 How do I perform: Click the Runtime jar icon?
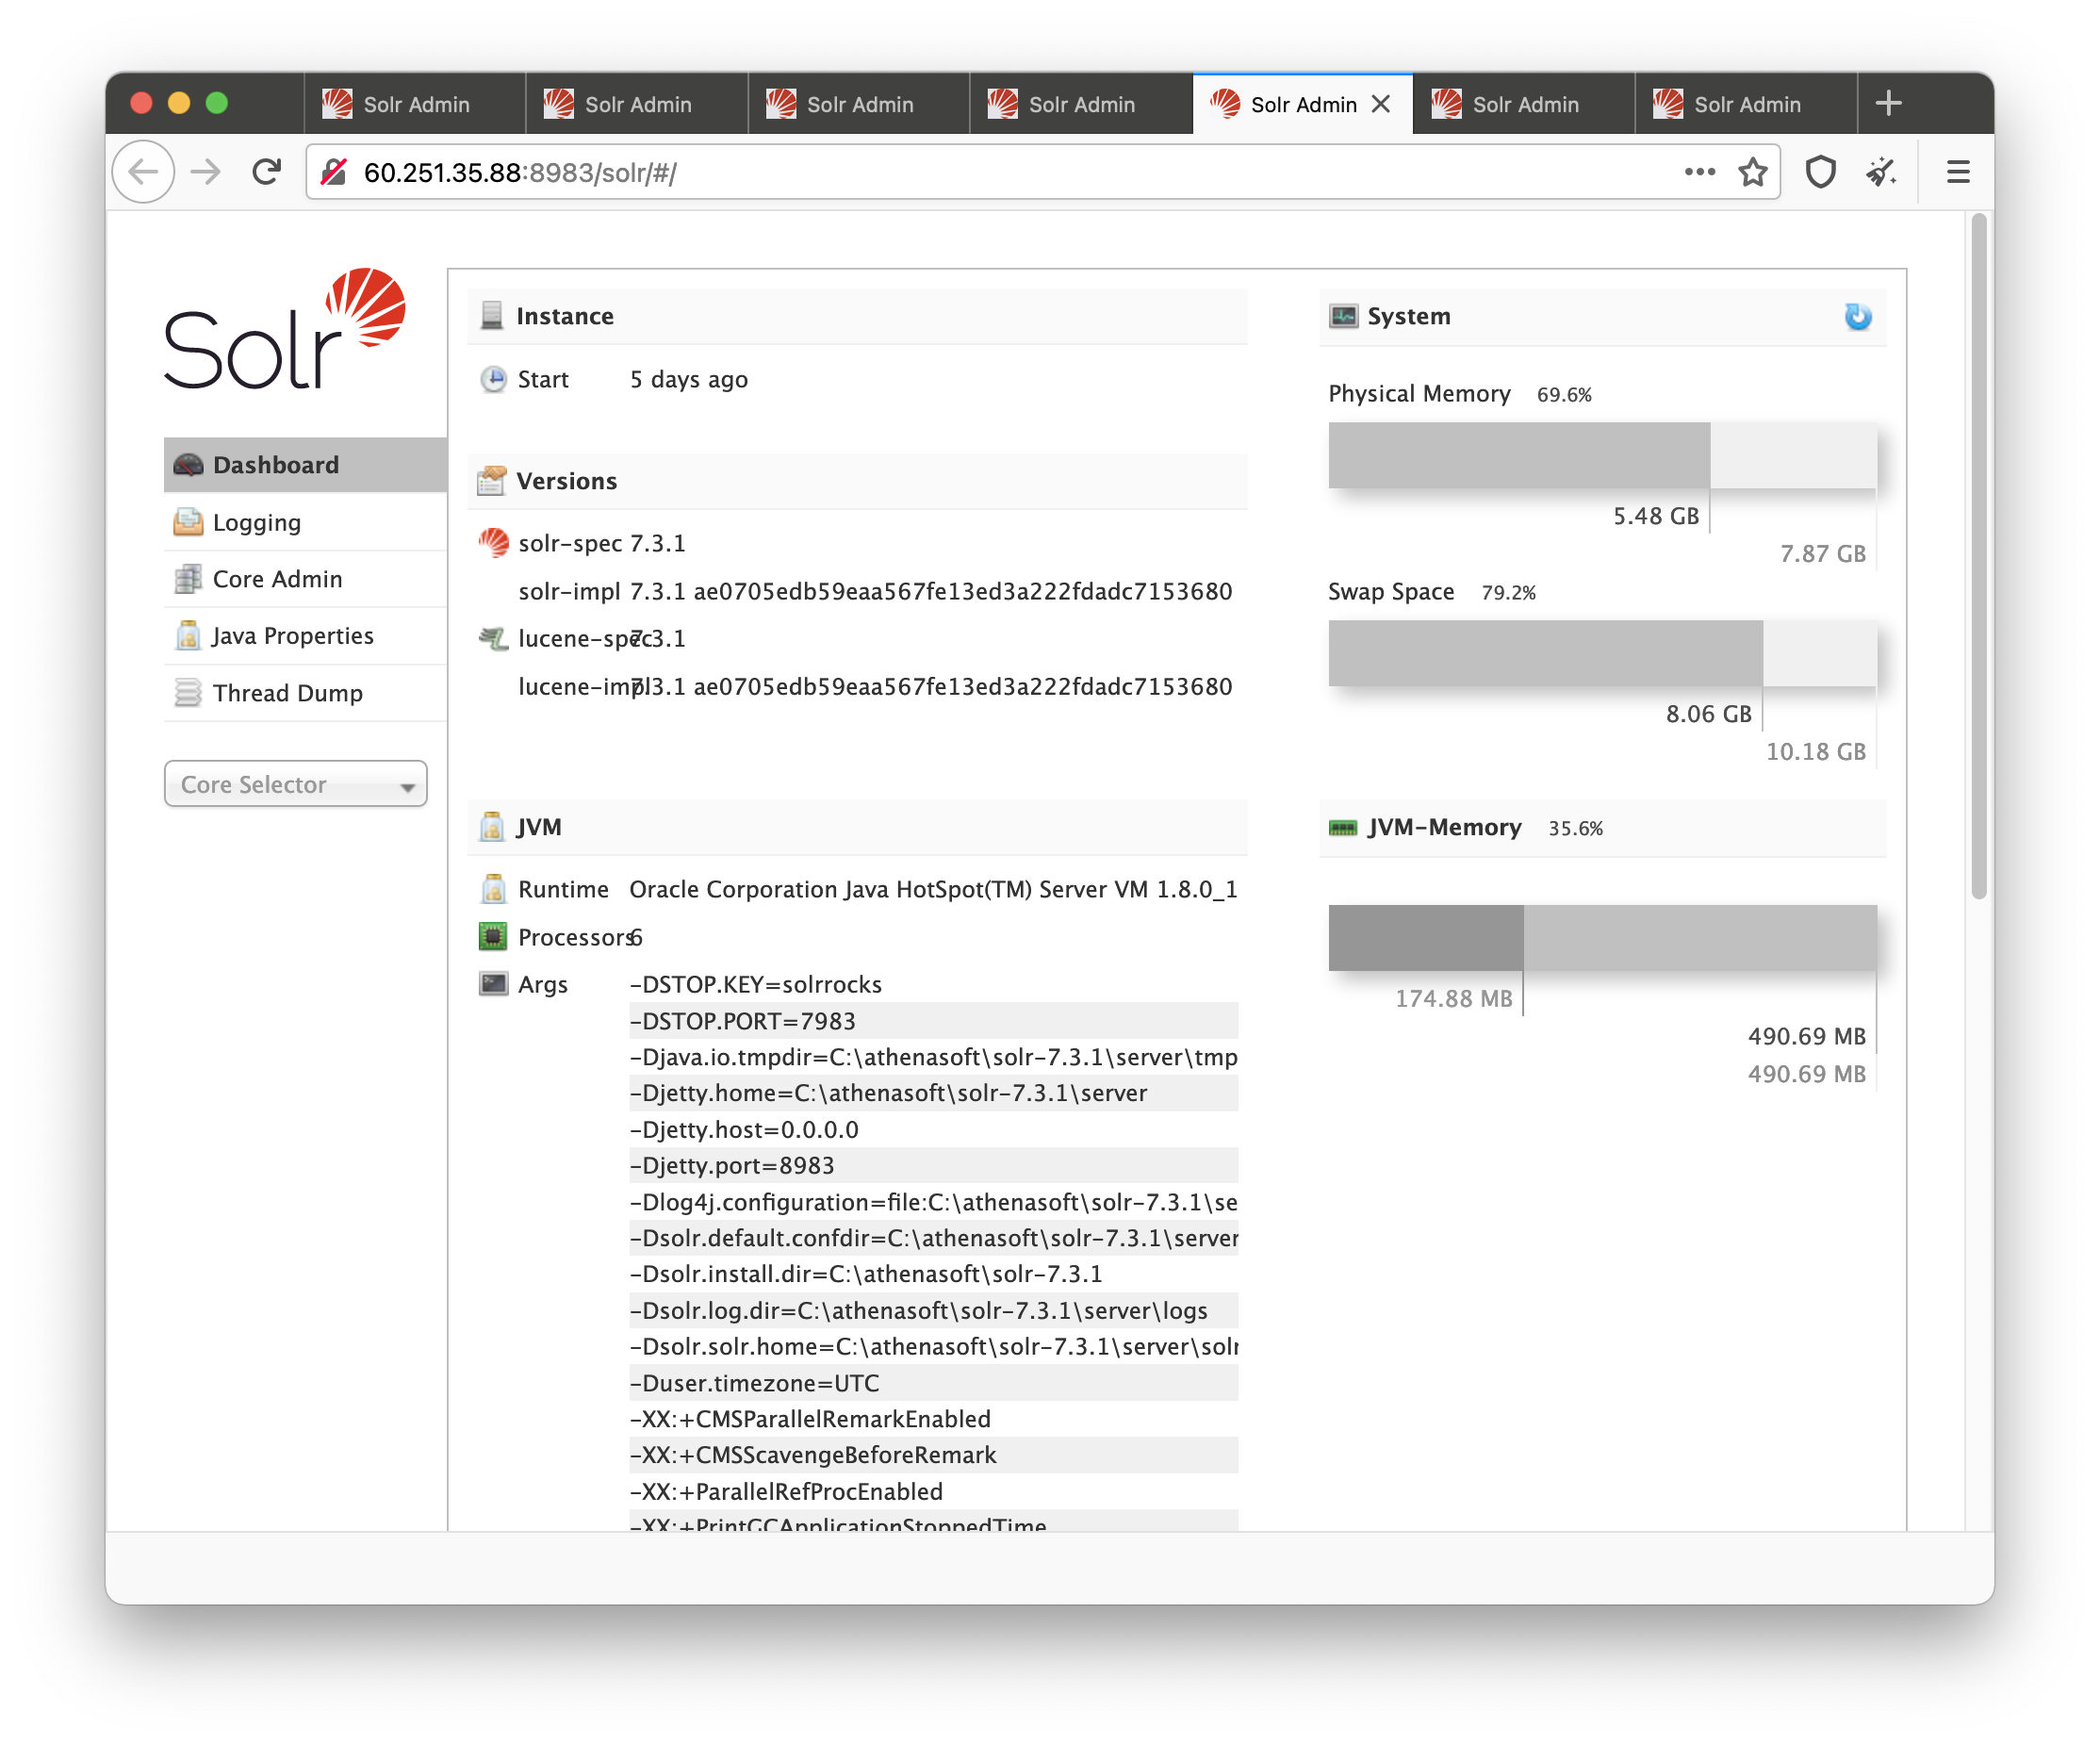(493, 889)
